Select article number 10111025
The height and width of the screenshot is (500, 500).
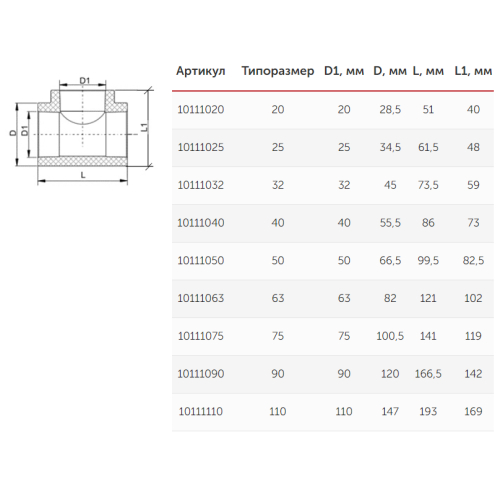point(201,147)
